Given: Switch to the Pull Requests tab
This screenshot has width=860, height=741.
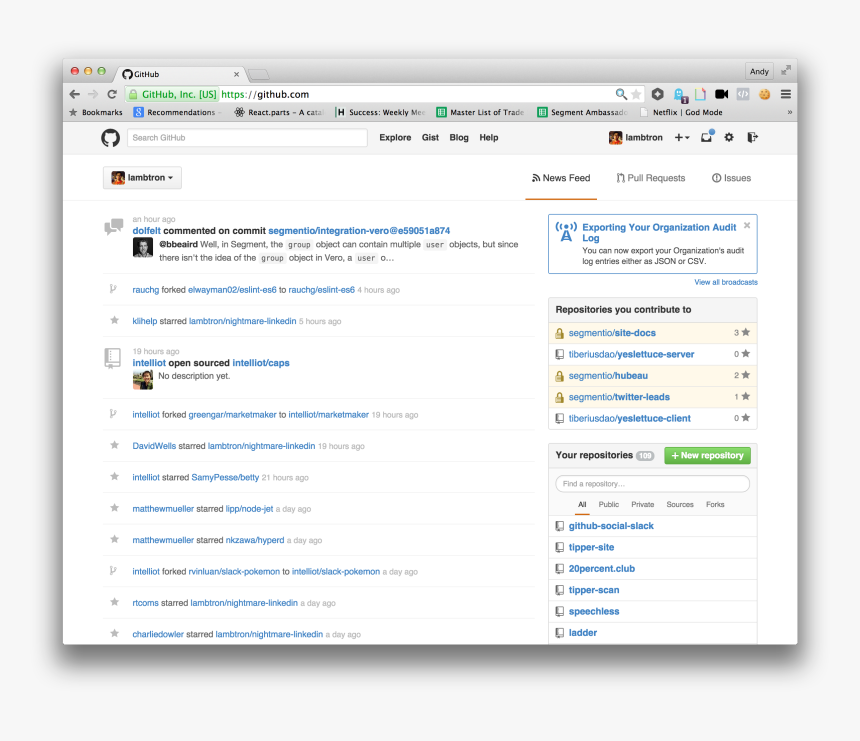Looking at the screenshot, I should 650,178.
